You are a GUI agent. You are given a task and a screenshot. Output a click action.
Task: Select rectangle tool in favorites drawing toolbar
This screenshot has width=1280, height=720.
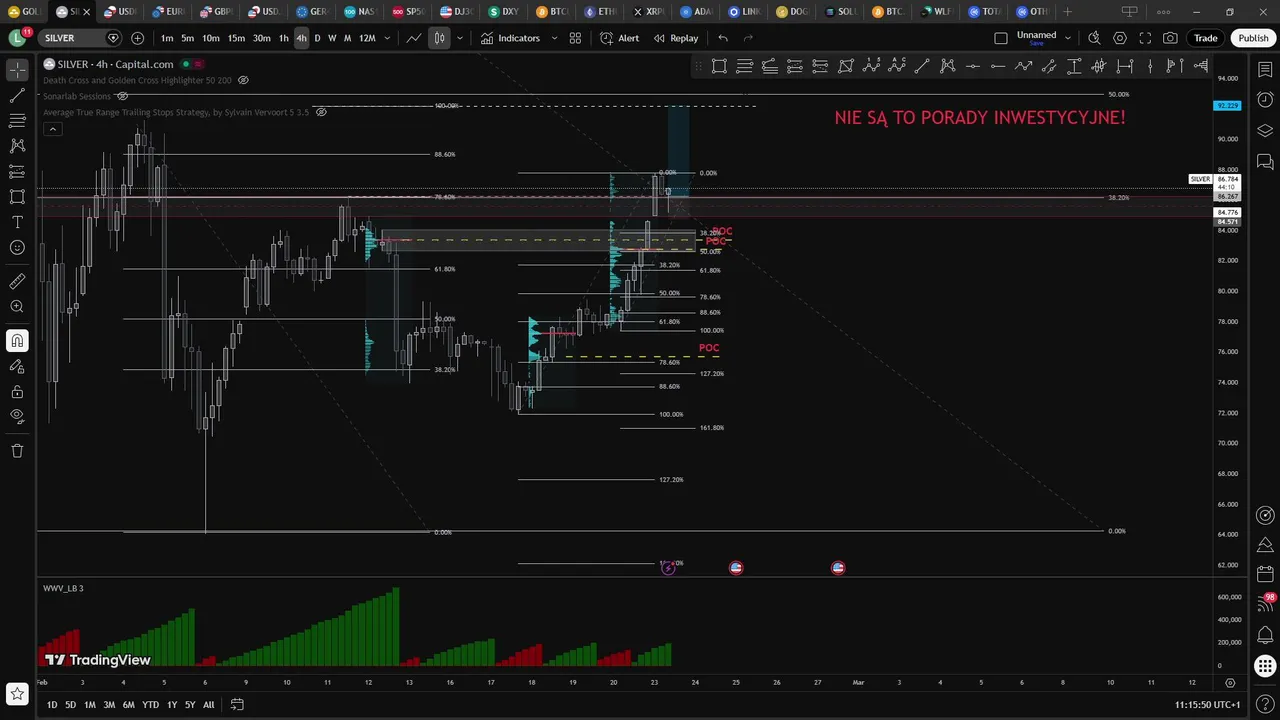pos(719,66)
